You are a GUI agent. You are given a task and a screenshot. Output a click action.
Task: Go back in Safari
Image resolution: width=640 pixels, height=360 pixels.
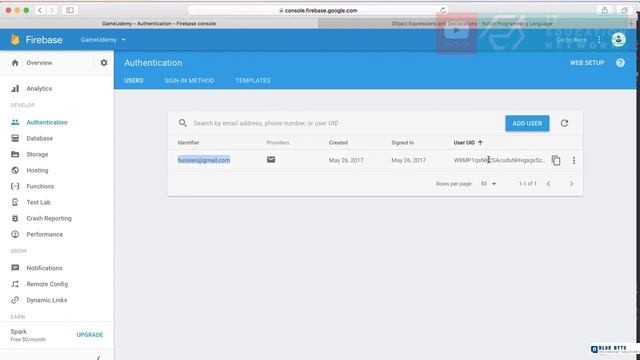[x=40, y=10]
